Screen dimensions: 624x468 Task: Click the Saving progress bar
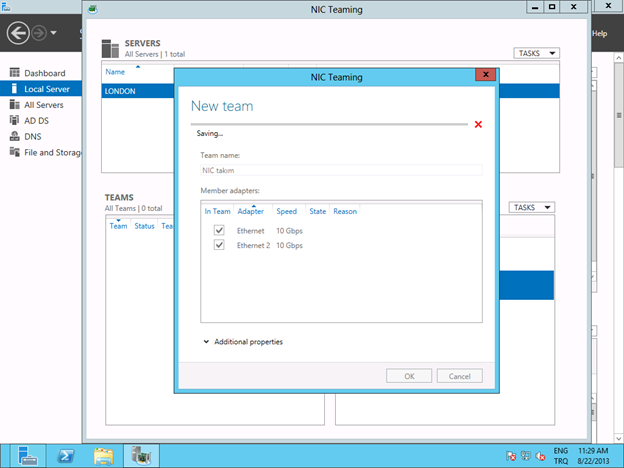329,125
